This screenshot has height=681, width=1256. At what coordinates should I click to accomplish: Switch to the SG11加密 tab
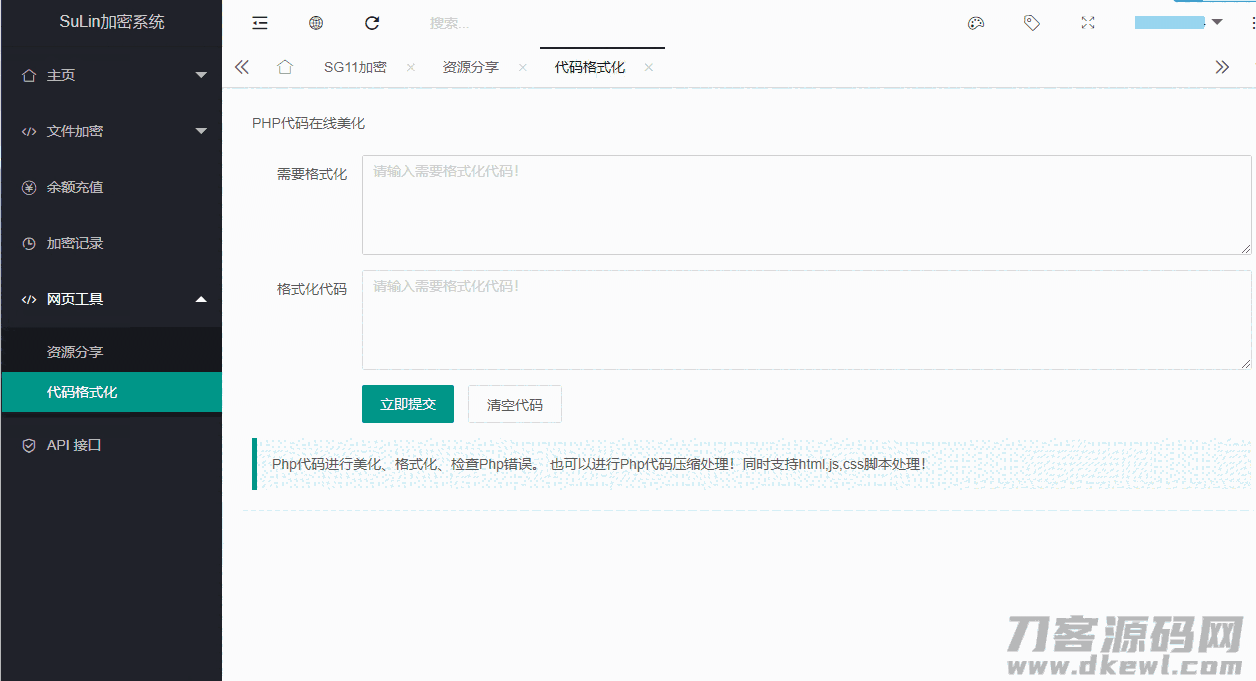[355, 67]
